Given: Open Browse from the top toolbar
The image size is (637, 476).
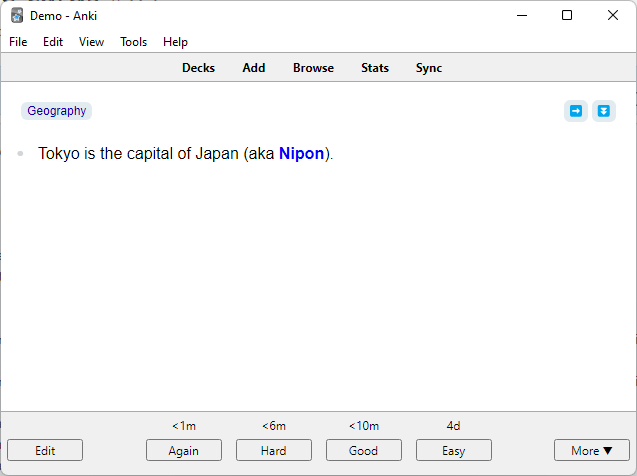Looking at the screenshot, I should 313,68.
